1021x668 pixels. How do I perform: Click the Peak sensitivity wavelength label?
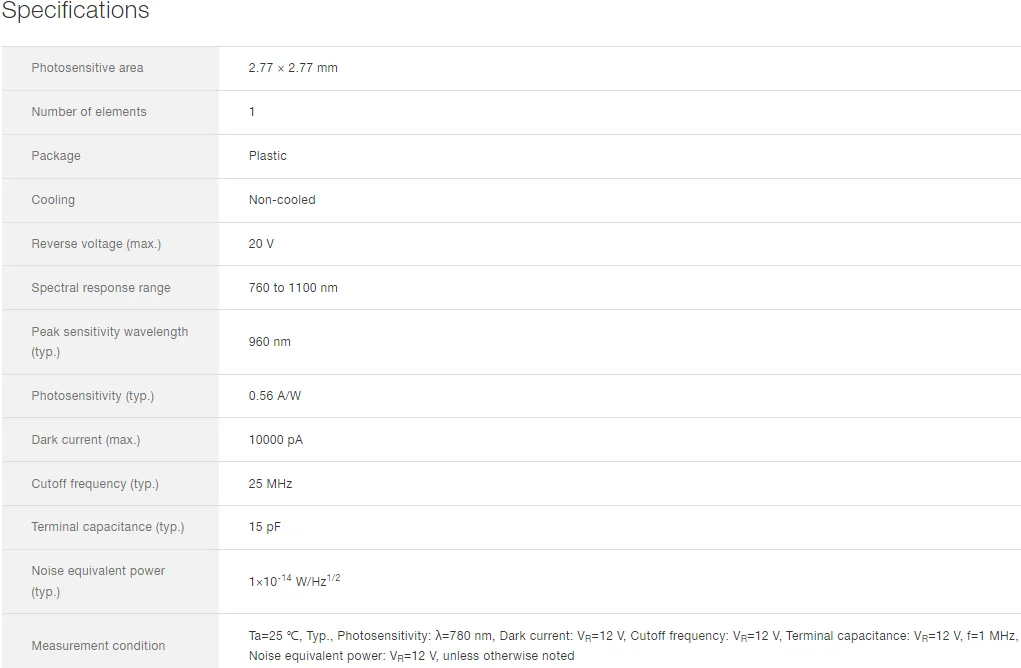pyautogui.click(x=109, y=332)
